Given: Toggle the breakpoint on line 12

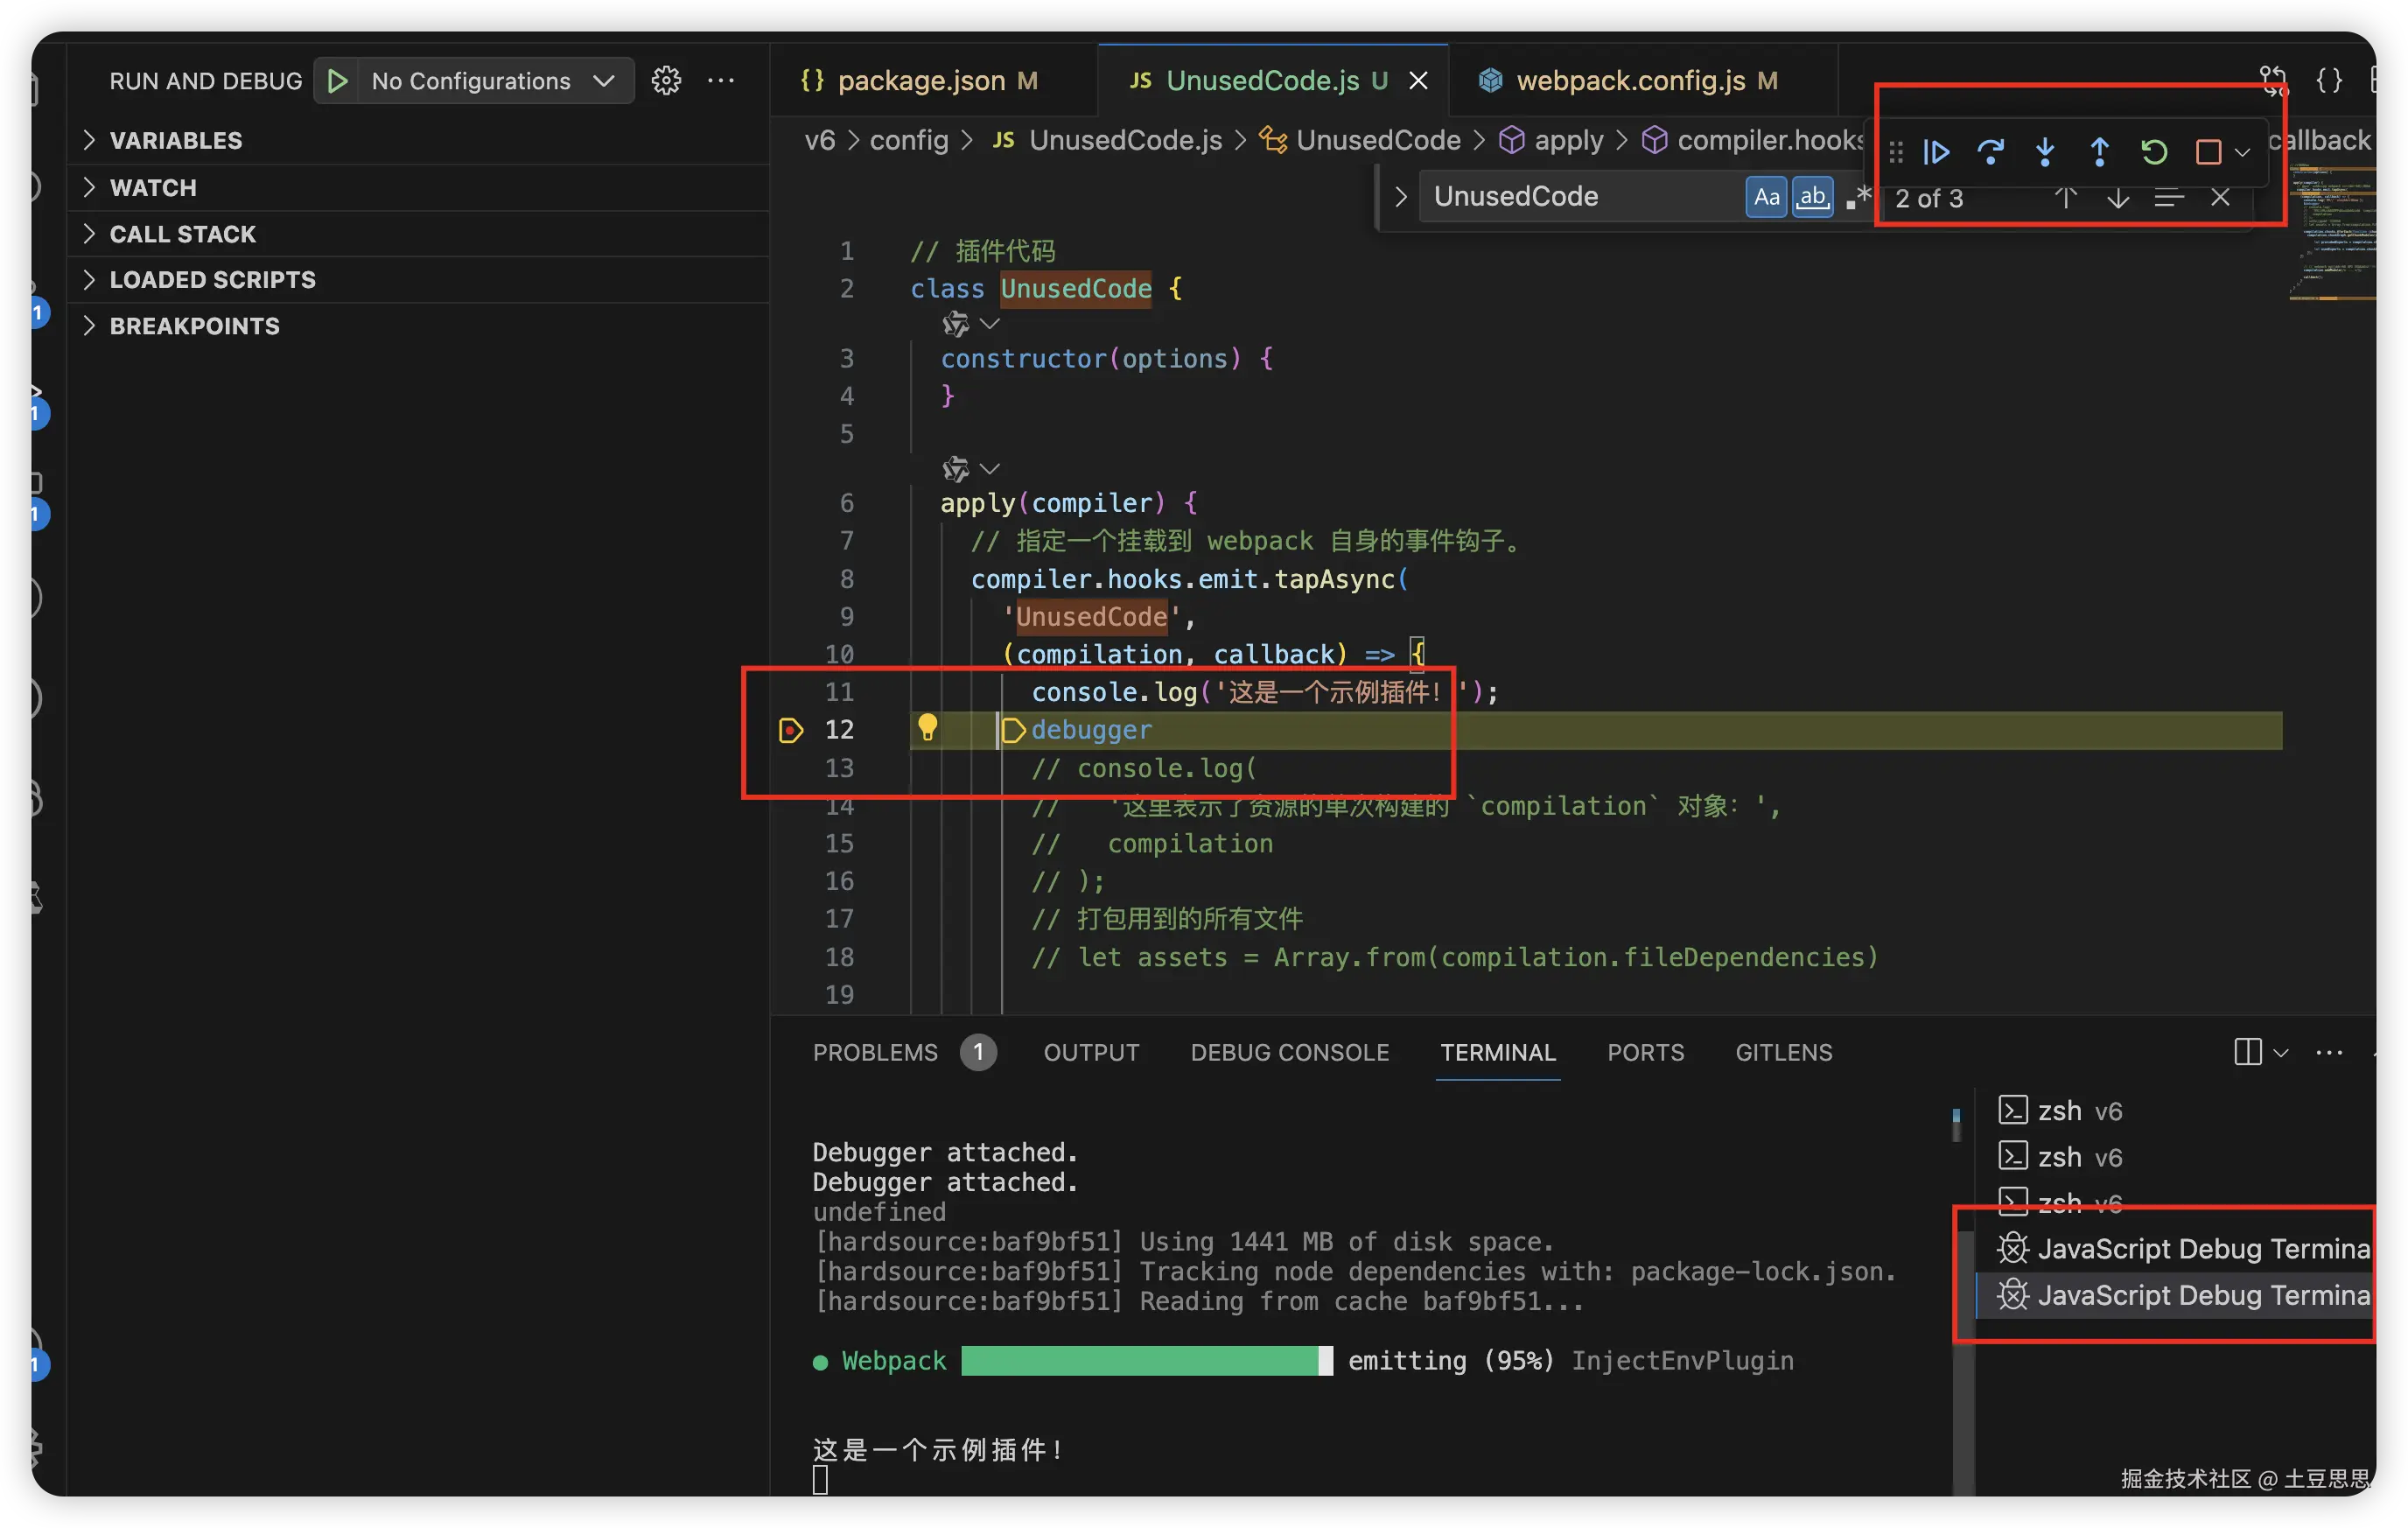Looking at the screenshot, I should [x=790, y=731].
